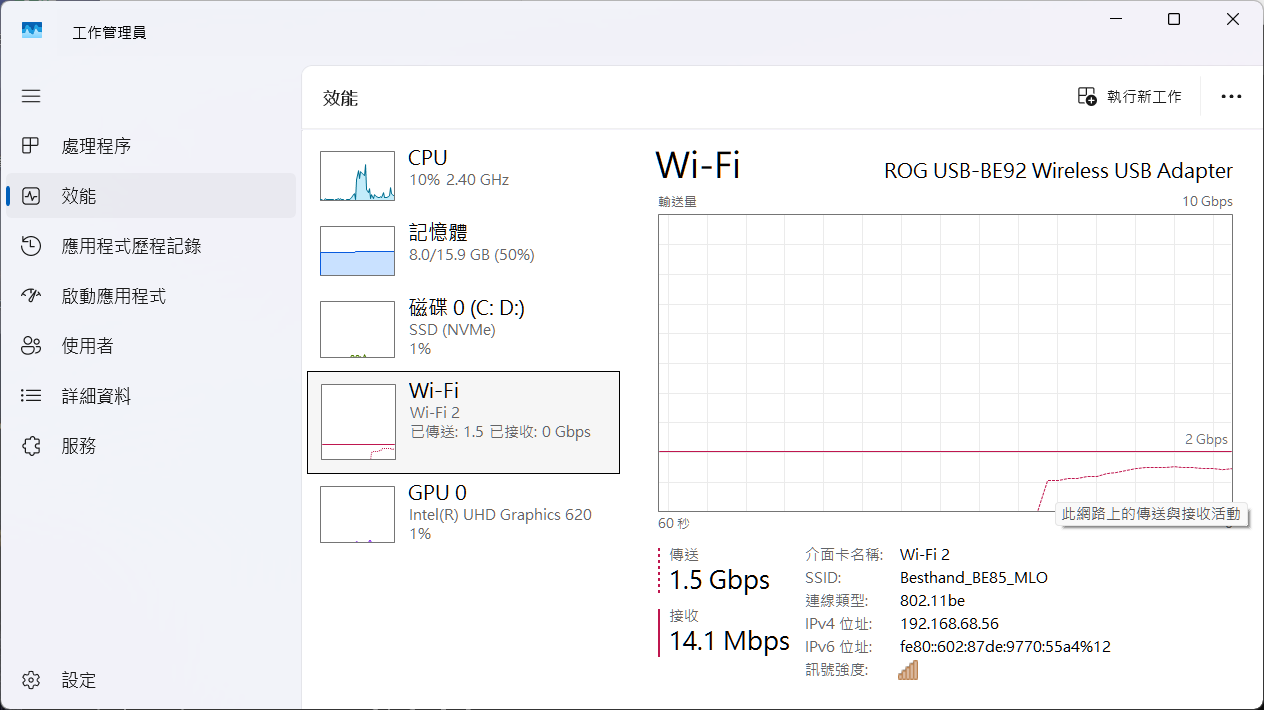This screenshot has width=1264, height=710.
Task: Select the 記憶體 memory entry
Action: pos(463,243)
